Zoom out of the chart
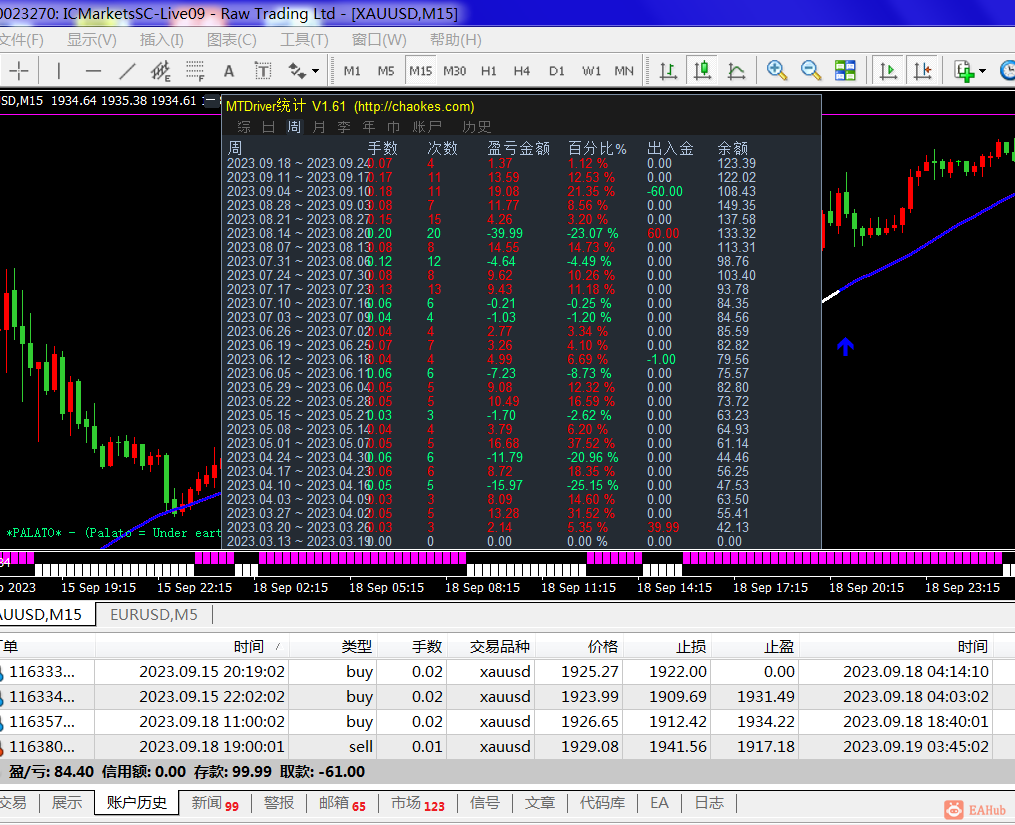Screen dimensions: 1015x825 810,70
